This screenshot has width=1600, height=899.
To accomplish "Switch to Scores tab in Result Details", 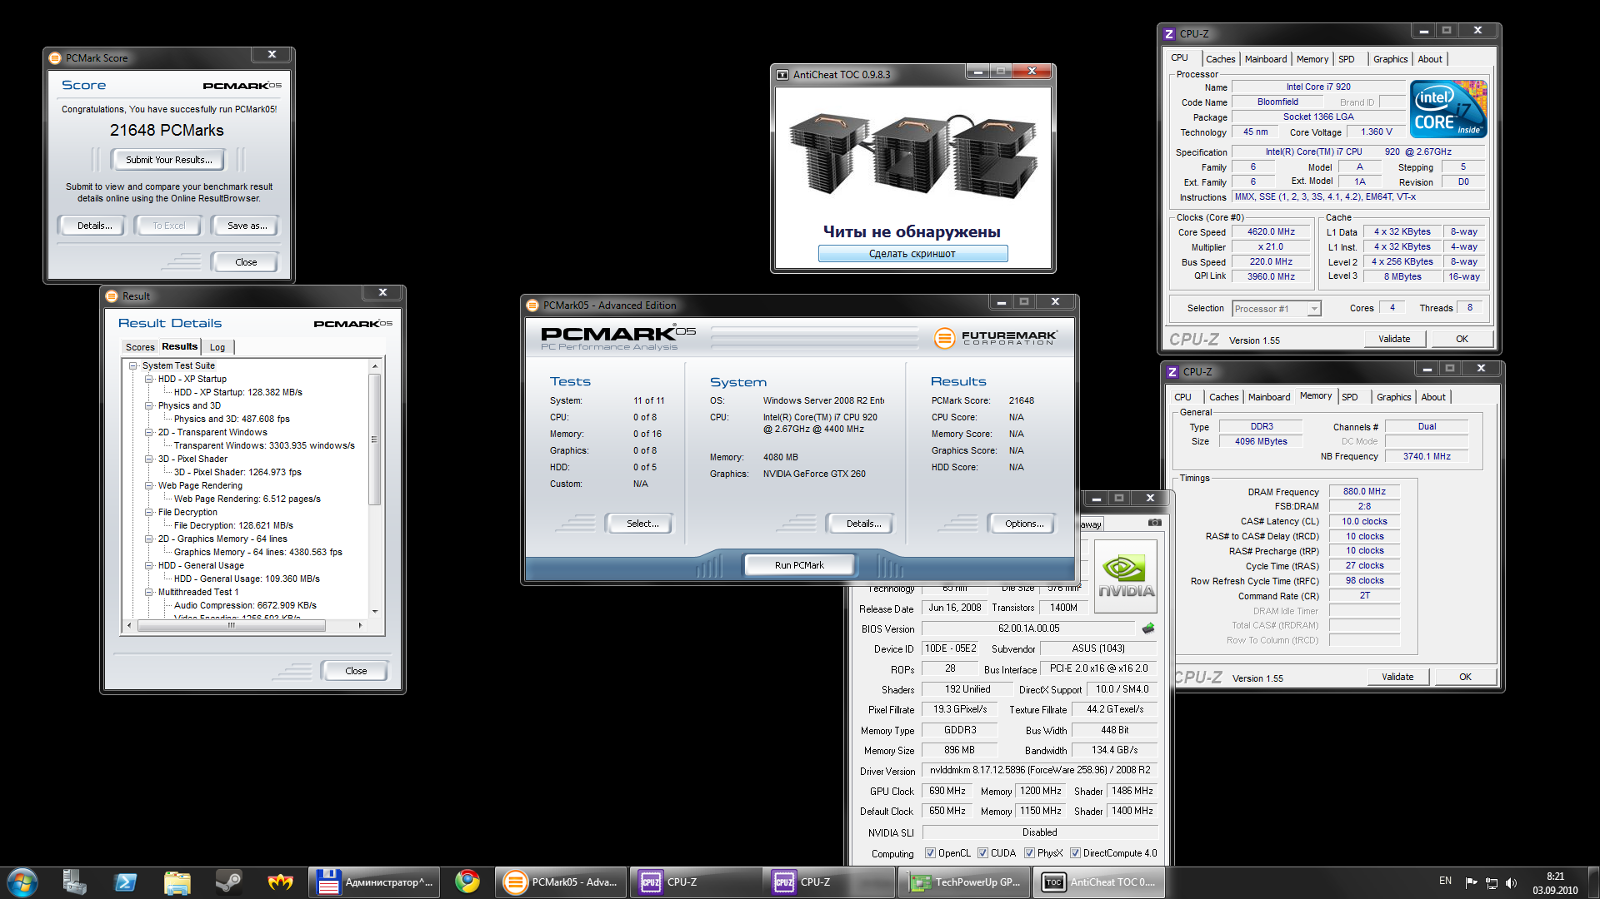I will click(x=140, y=347).
